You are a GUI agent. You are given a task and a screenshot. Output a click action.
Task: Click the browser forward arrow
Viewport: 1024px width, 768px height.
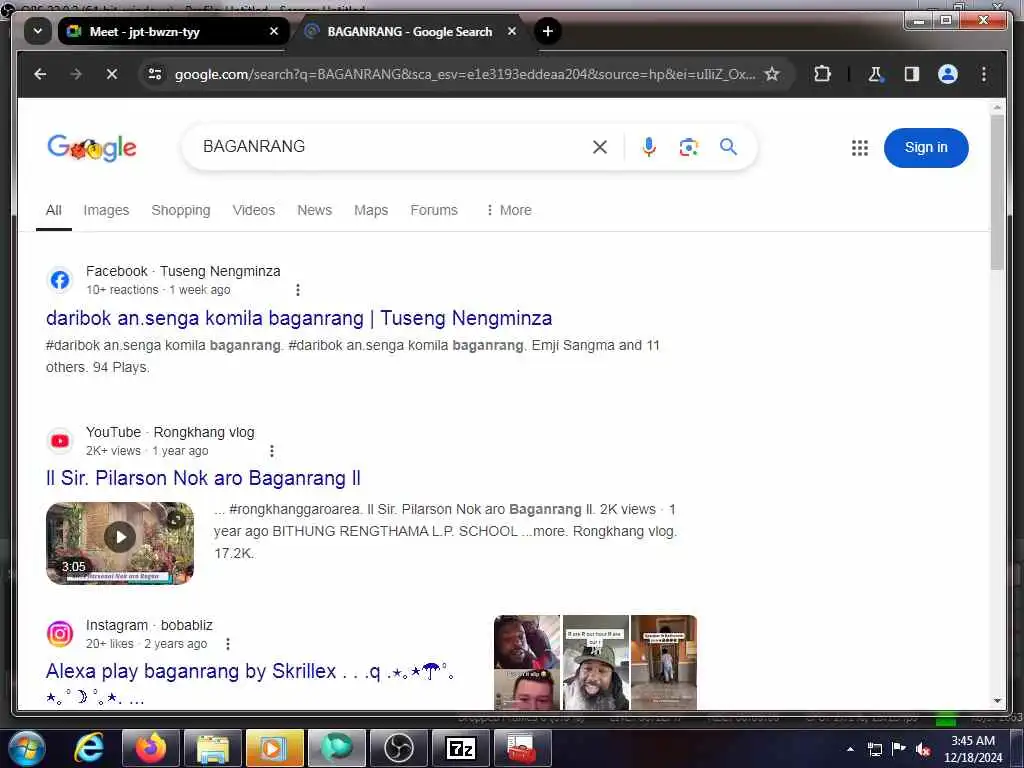(x=76, y=74)
